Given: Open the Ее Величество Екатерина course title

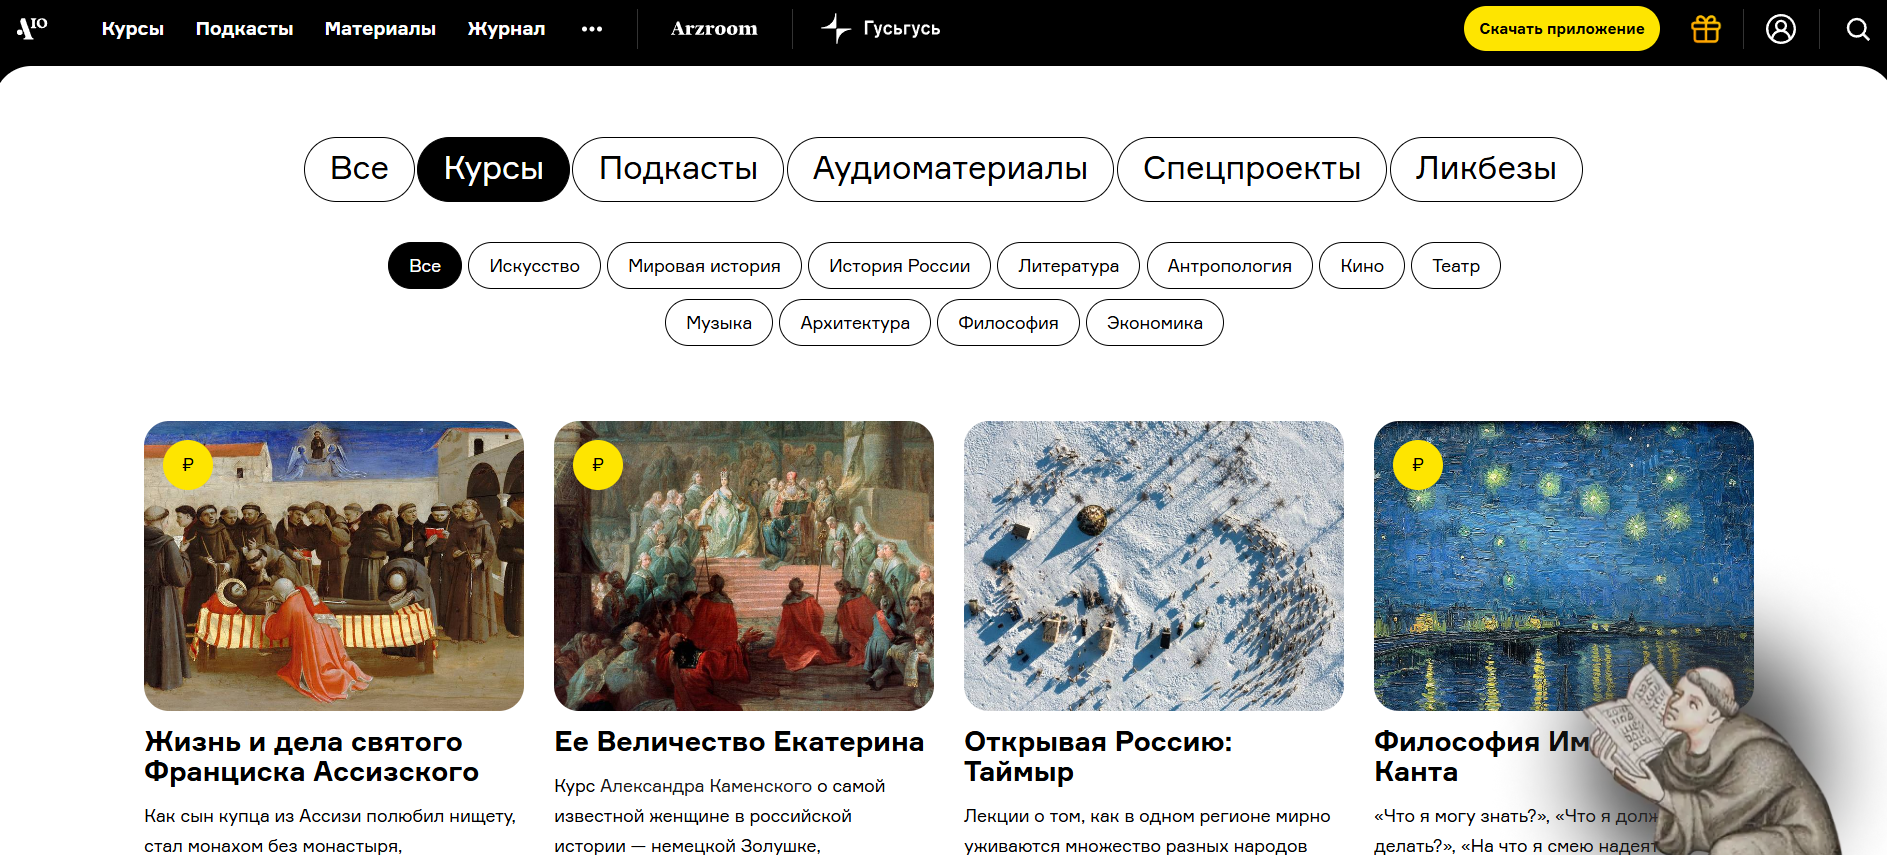Looking at the screenshot, I should click(739, 742).
